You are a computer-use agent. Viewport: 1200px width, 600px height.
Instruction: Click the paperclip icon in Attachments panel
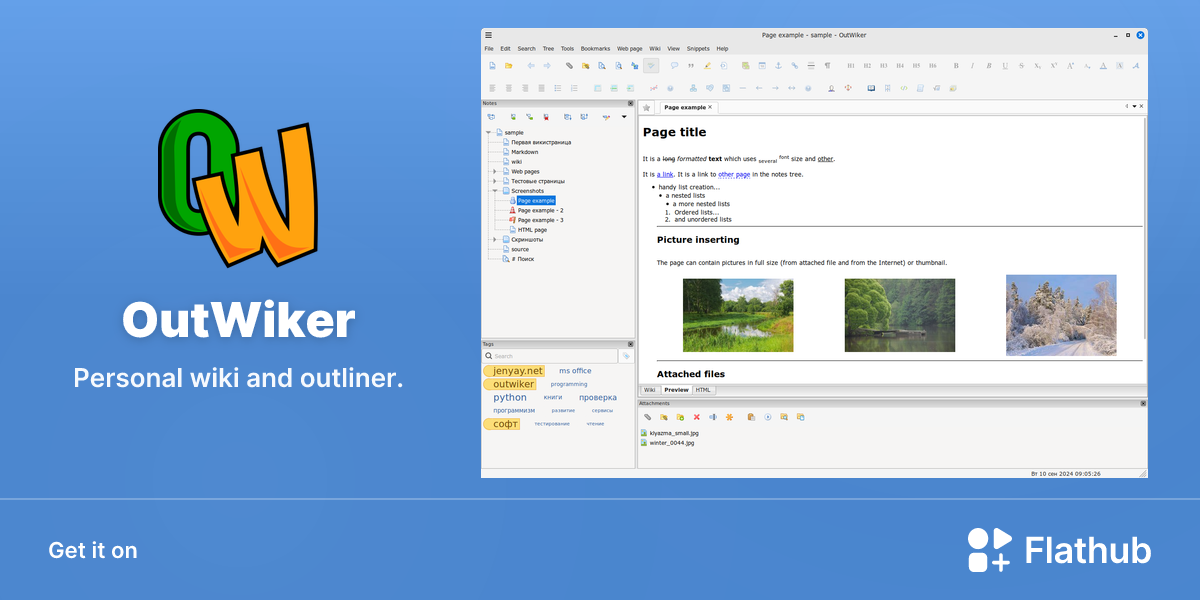click(647, 417)
